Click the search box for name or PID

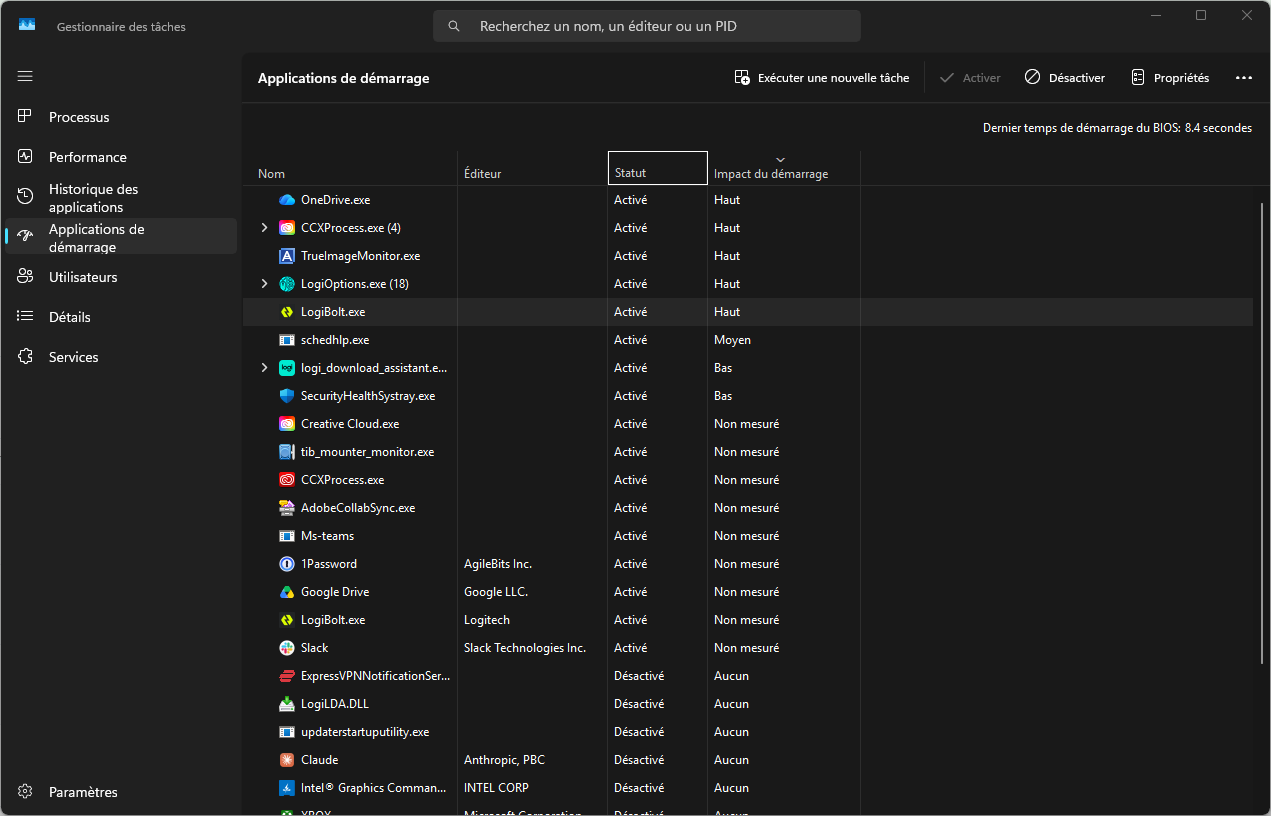coord(647,26)
